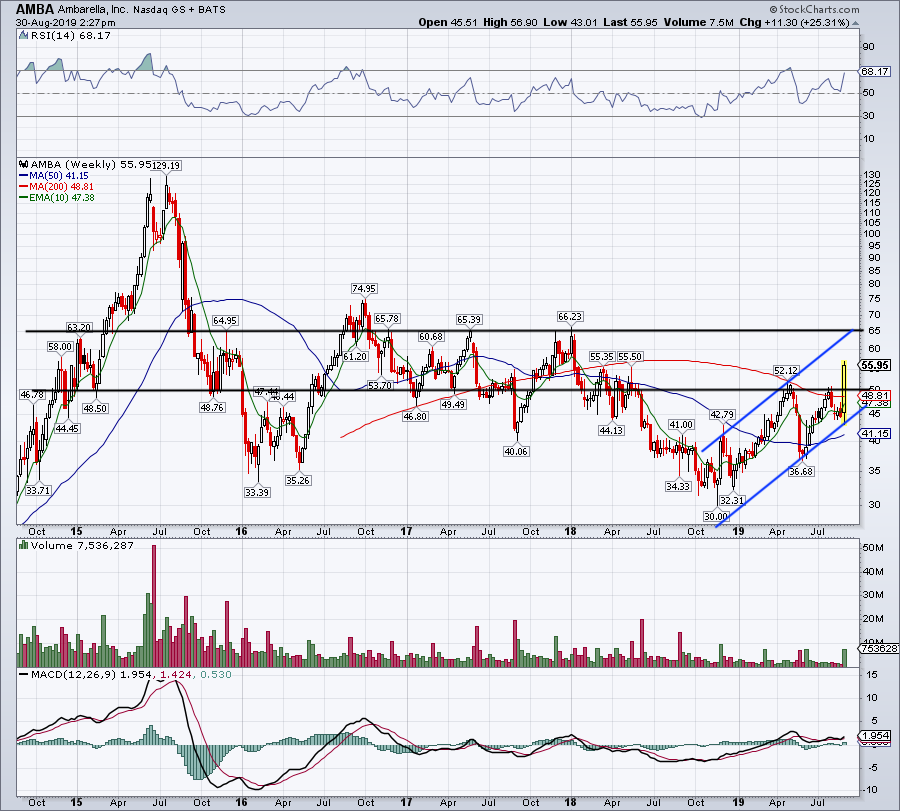Click the bold 55.95 last-price tag on right axis

tap(875, 365)
